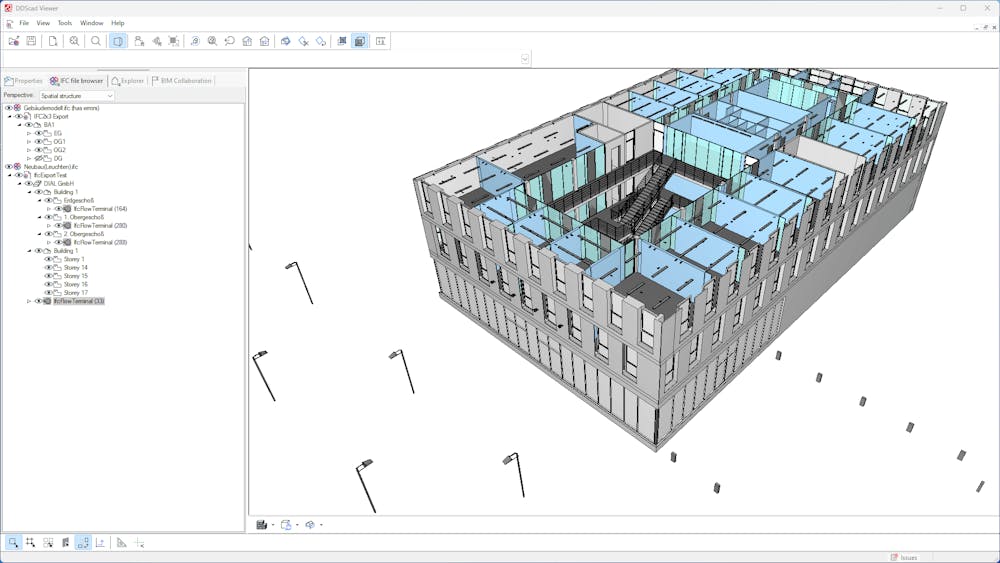Toggle visibility eye of Gebäudemodell.ifc
This screenshot has height=563, width=1000.
coord(8,108)
